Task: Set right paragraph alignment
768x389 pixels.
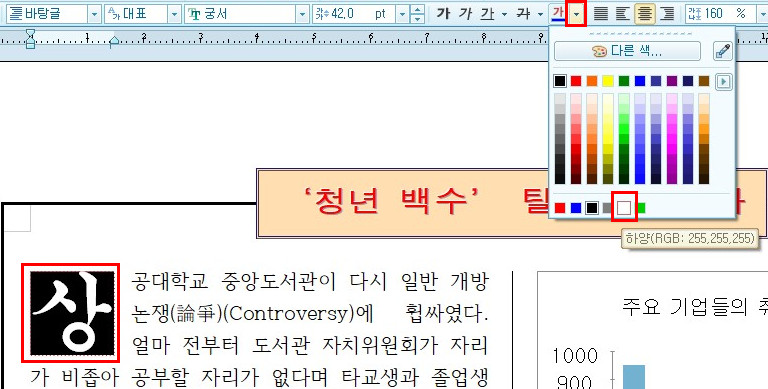Action: [x=667, y=14]
